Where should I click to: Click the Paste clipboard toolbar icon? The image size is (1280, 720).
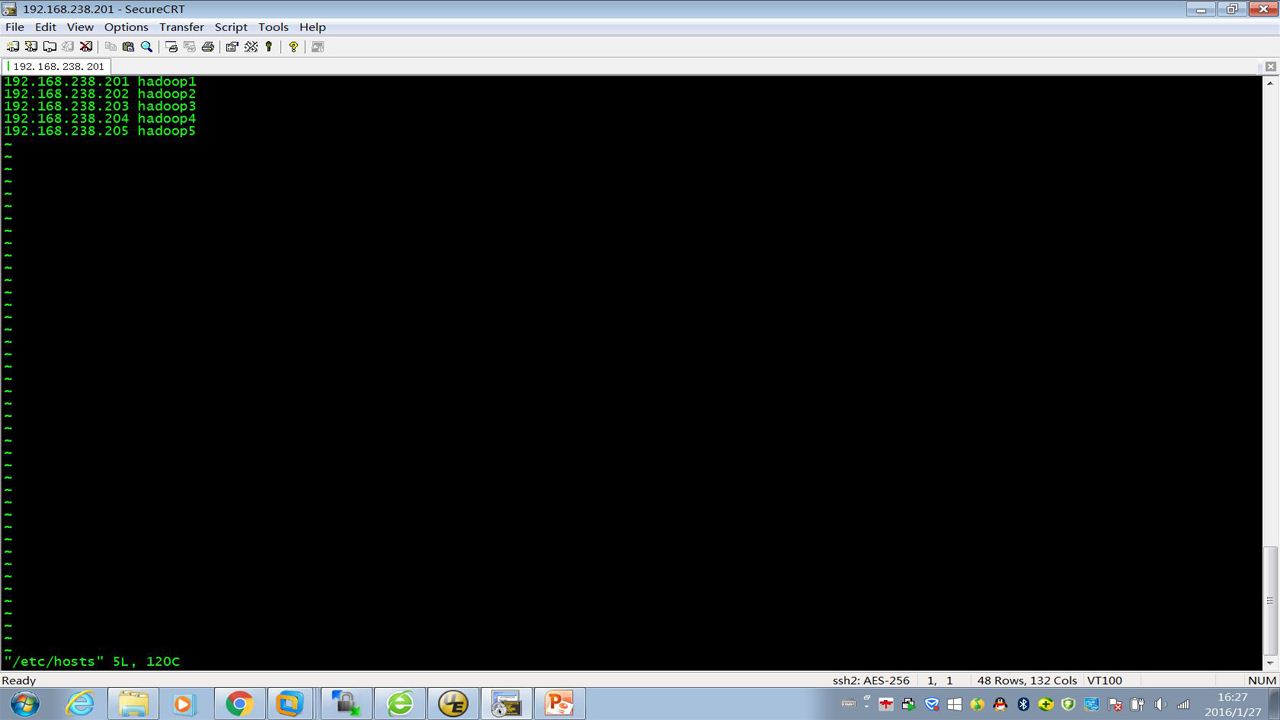pos(128,46)
